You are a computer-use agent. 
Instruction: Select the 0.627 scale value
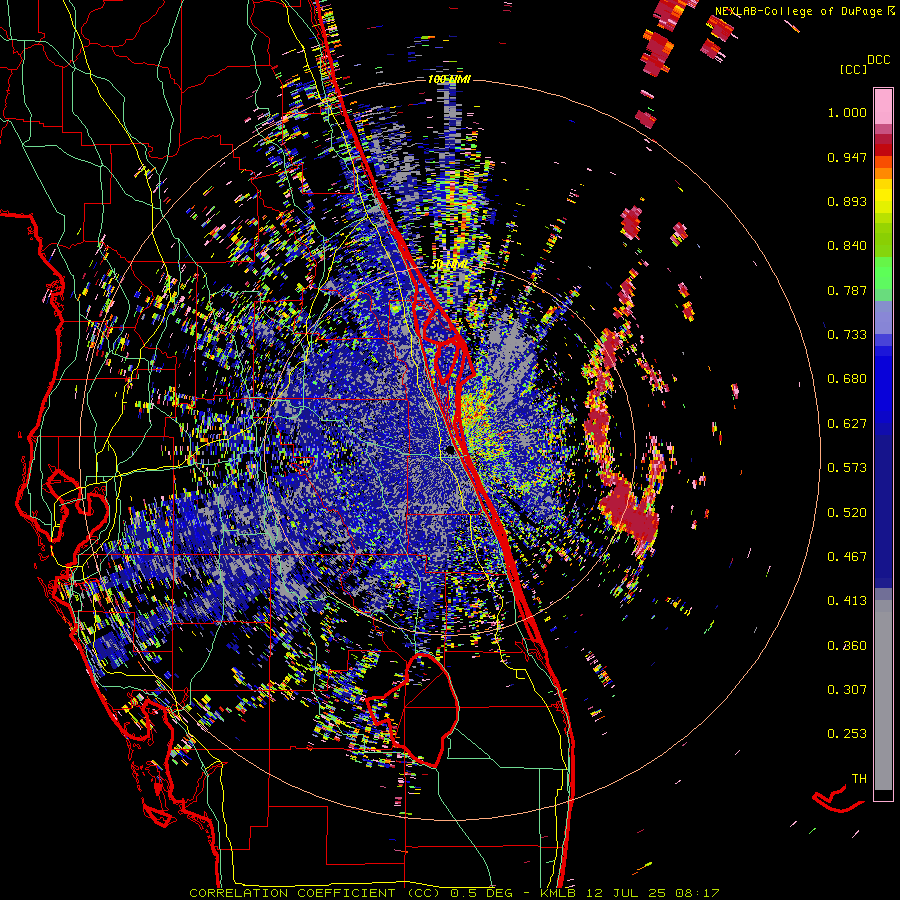pos(847,424)
